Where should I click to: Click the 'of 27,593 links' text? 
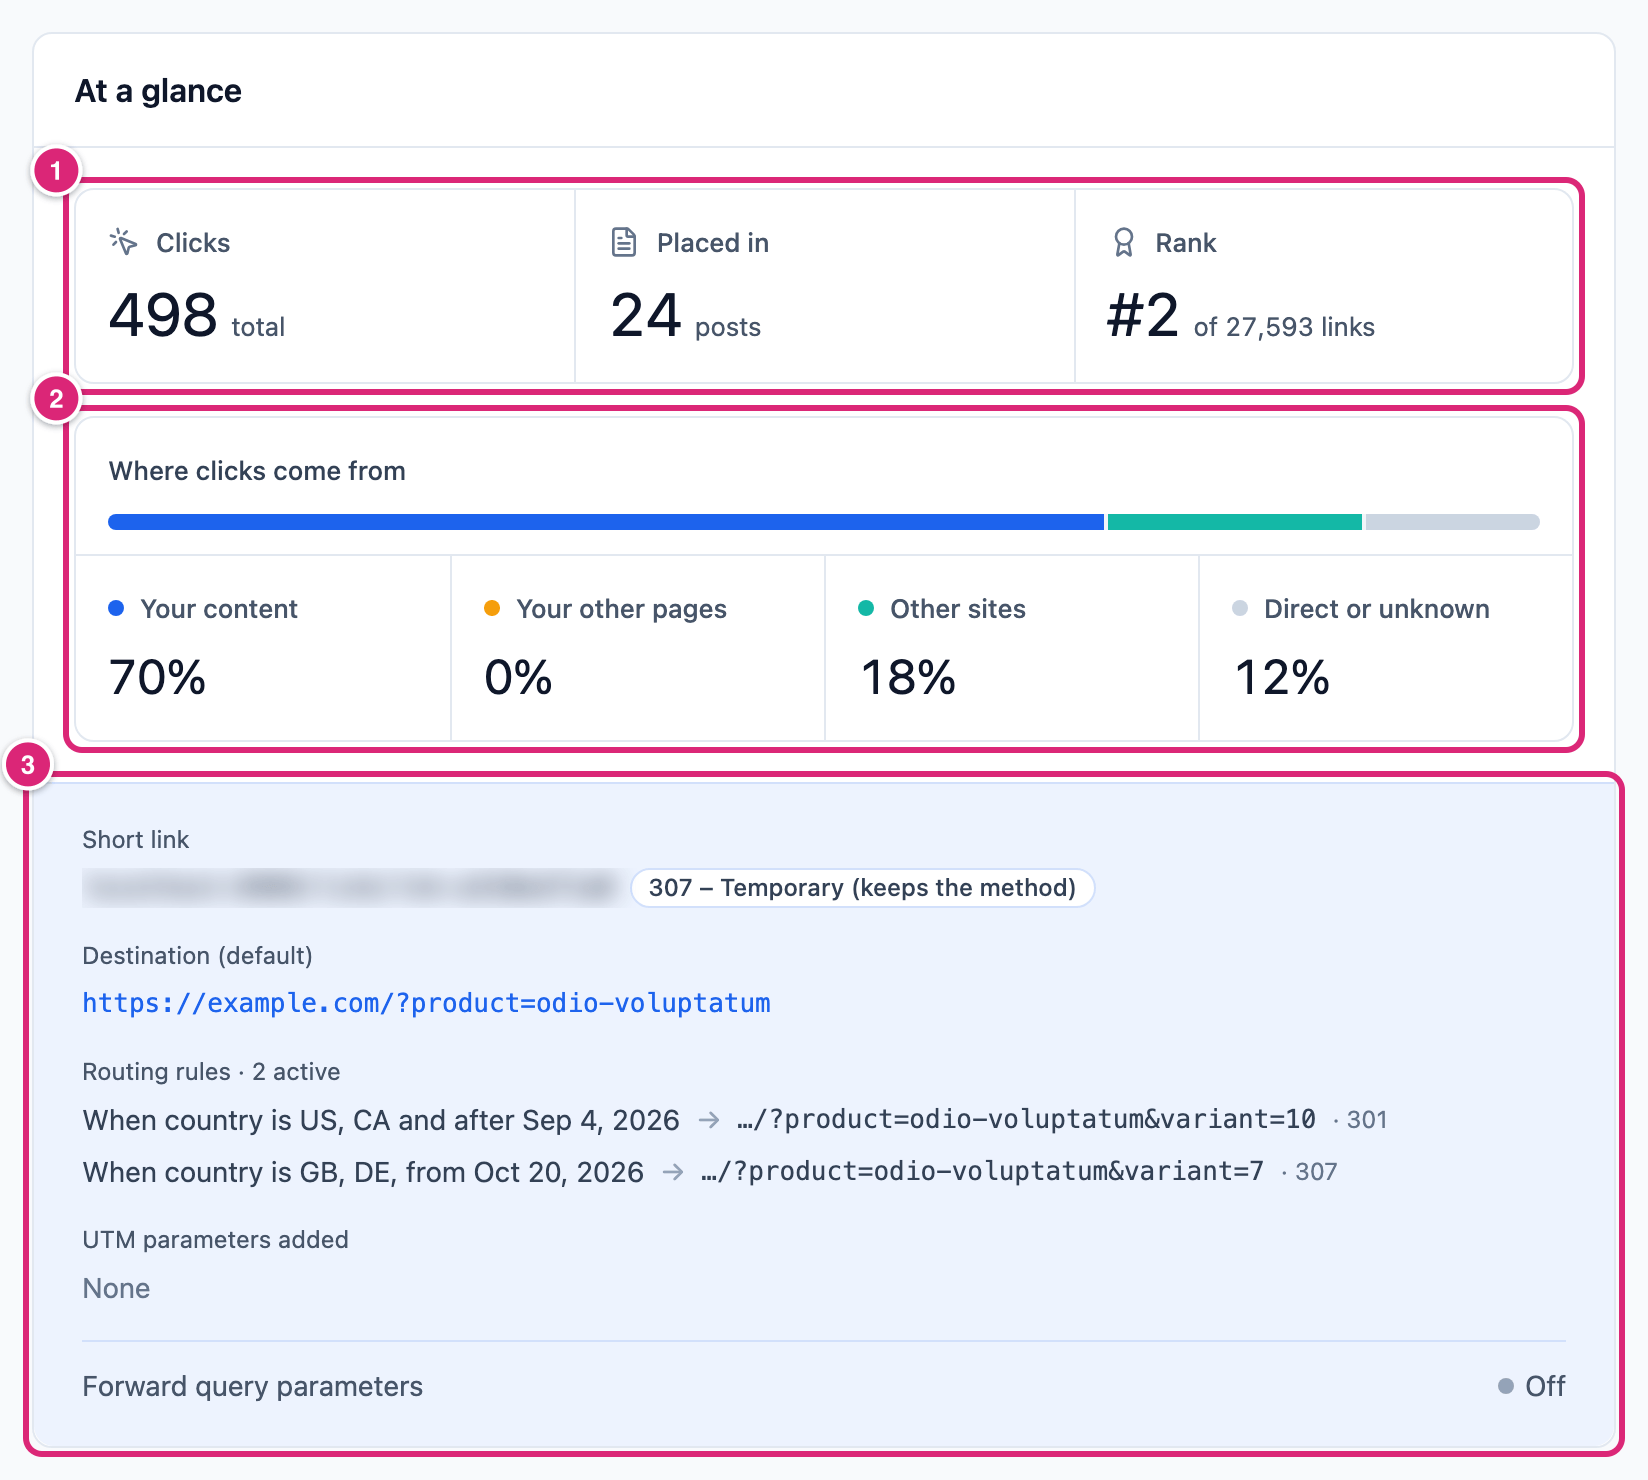click(x=1284, y=327)
